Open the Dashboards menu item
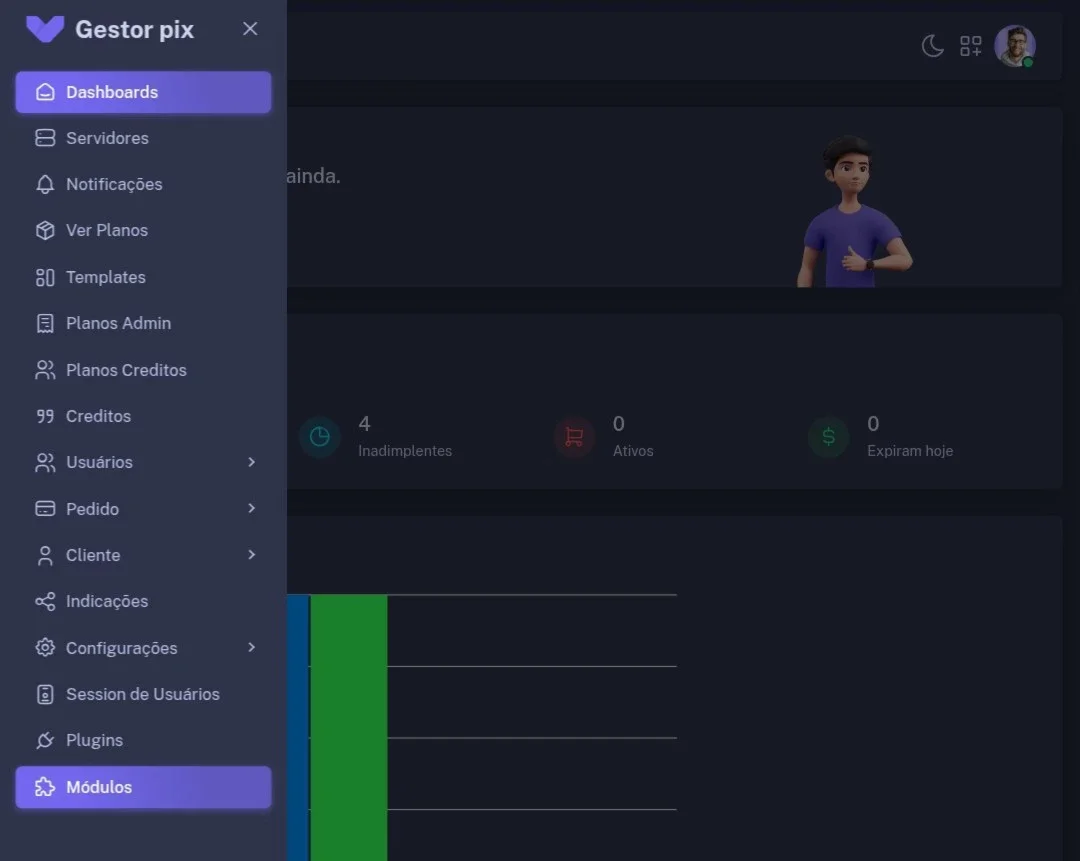Viewport: 1080px width, 861px height. point(143,92)
